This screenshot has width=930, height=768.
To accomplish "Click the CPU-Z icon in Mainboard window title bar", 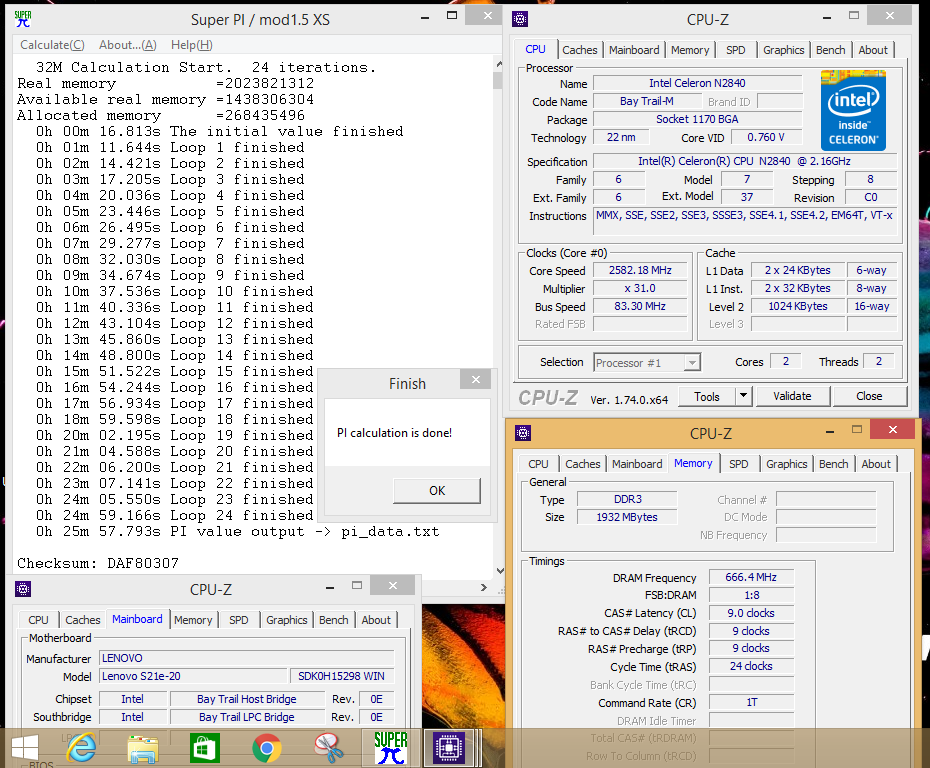I will pyautogui.click(x=23, y=589).
